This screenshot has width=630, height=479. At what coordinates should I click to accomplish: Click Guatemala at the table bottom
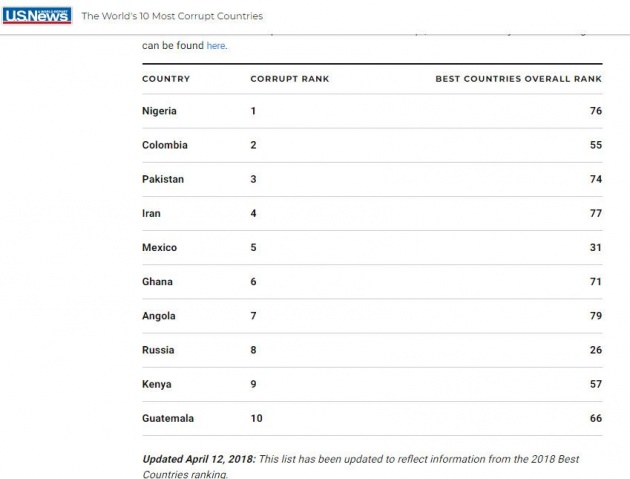coord(168,418)
